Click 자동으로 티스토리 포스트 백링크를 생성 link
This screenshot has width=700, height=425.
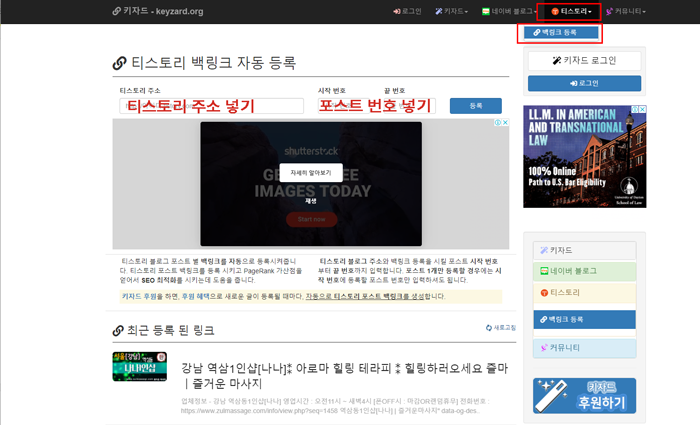coord(365,296)
